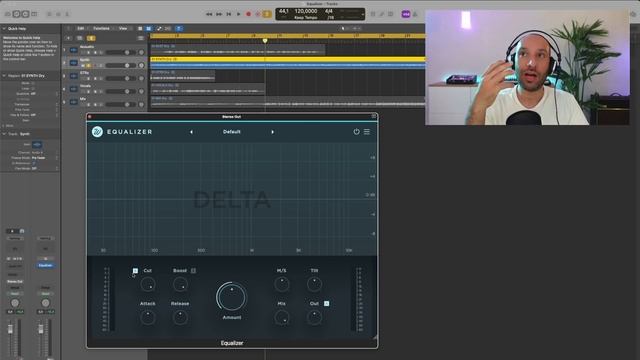This screenshot has width=640, height=360.
Task: Add a new track with plus button
Action: coord(68,38)
